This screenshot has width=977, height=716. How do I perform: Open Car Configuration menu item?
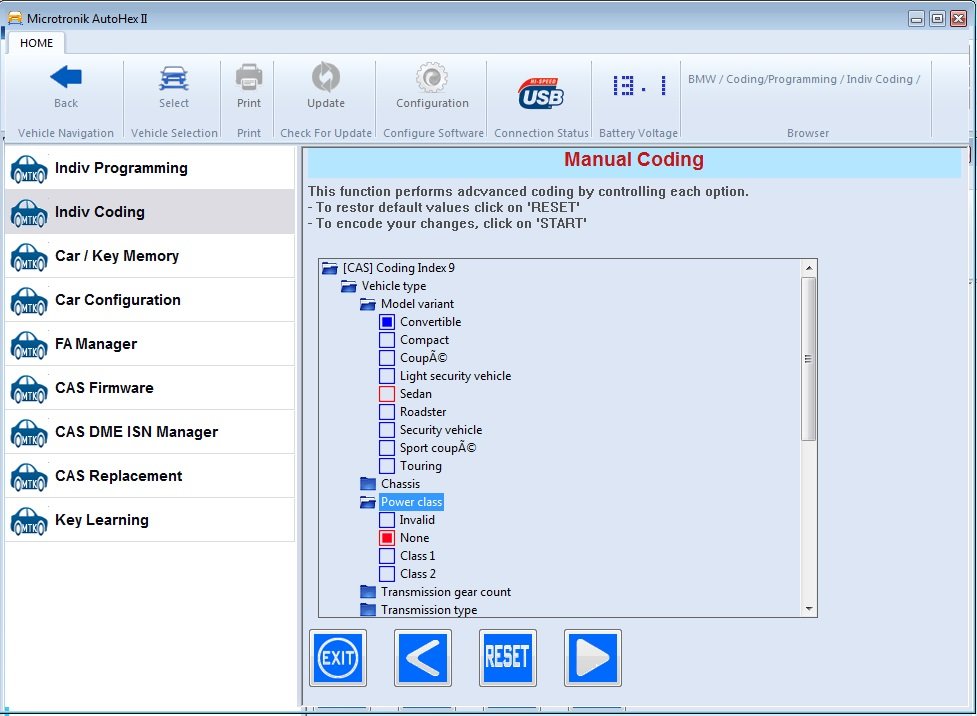[x=150, y=300]
